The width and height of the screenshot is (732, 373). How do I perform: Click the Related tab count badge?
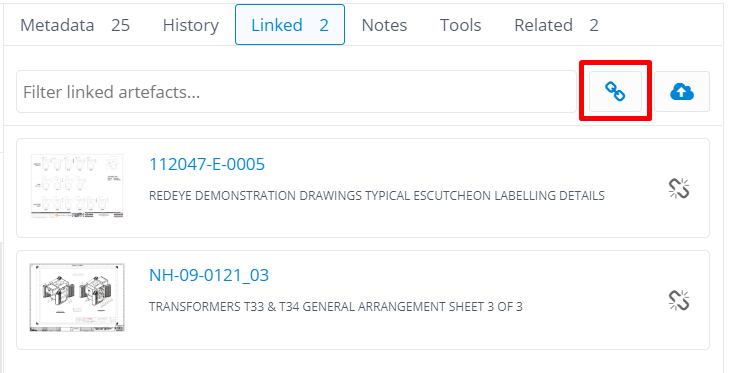pos(594,25)
